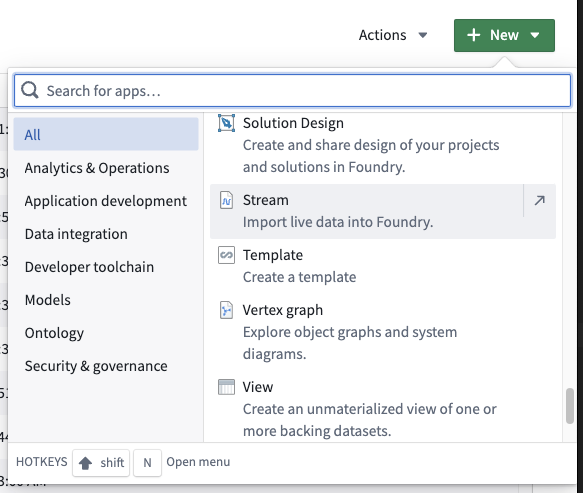Select the Models category
583x493 pixels.
pyautogui.click(x=106, y=300)
